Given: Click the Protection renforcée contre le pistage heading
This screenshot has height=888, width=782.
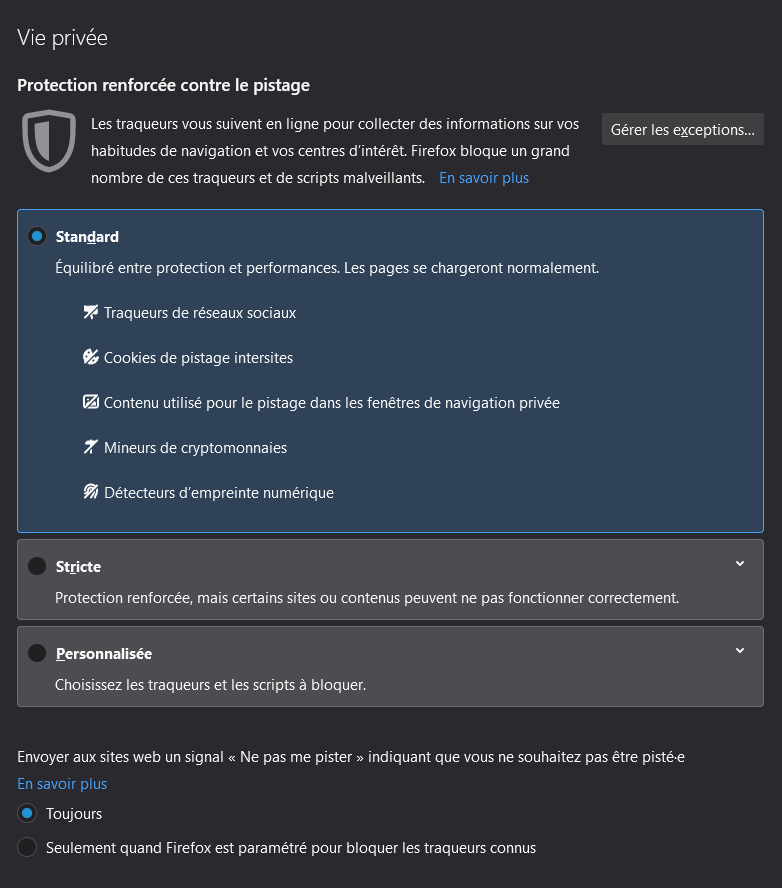Looking at the screenshot, I should click(x=163, y=86).
